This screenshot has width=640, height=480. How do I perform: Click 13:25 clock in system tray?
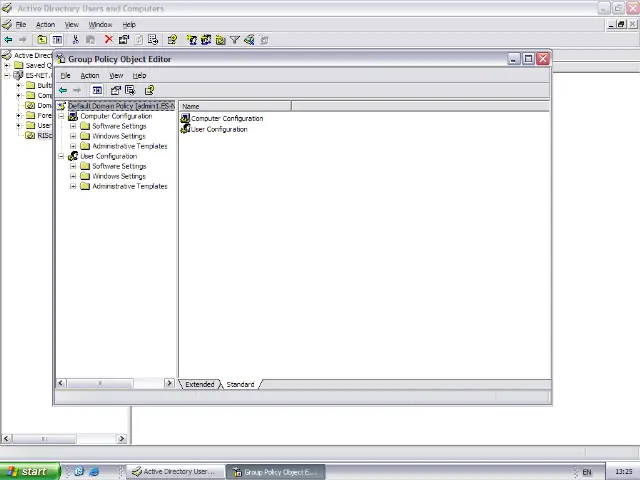pos(624,472)
